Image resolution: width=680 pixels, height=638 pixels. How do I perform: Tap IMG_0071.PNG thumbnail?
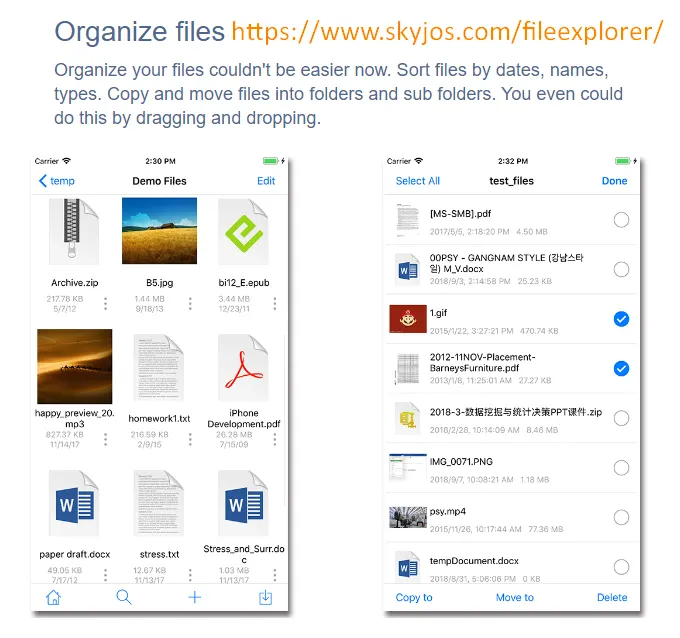408,468
